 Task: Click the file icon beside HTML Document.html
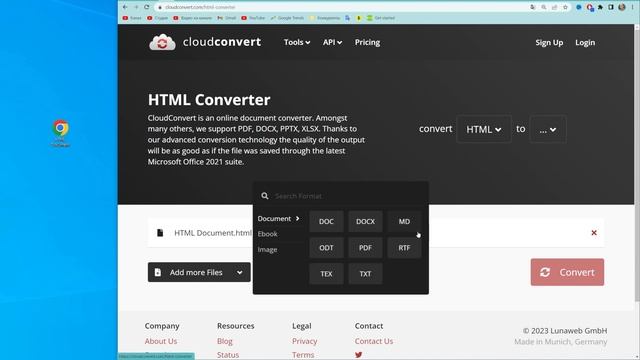coord(160,233)
